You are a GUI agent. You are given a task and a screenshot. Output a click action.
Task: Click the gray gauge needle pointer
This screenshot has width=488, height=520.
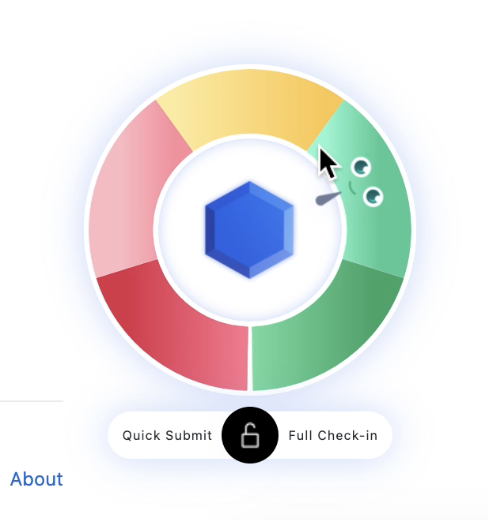(x=328, y=199)
